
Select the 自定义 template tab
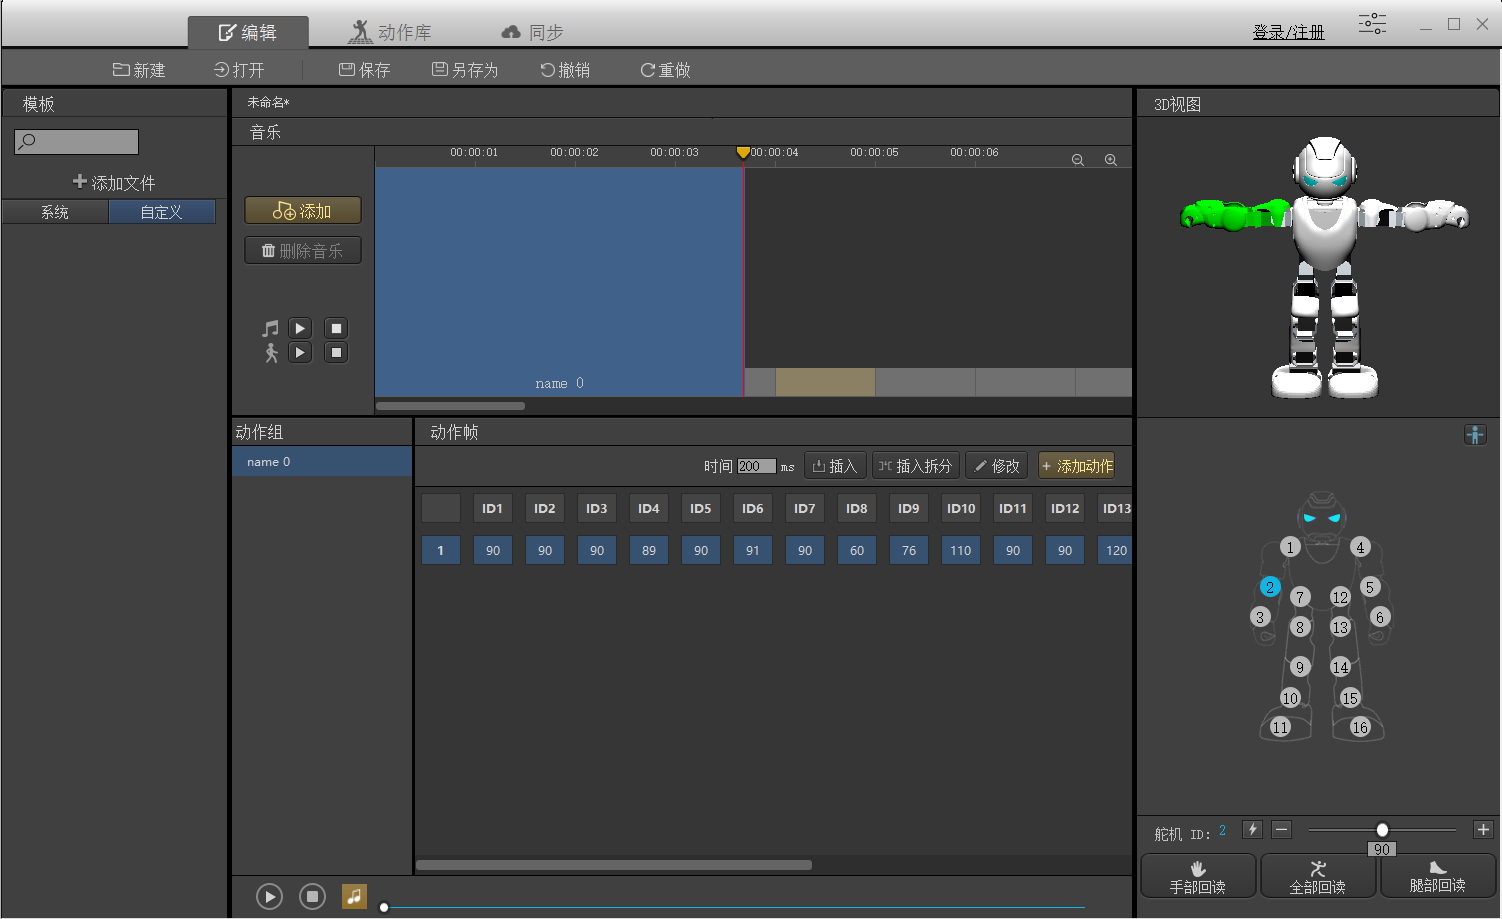161,212
